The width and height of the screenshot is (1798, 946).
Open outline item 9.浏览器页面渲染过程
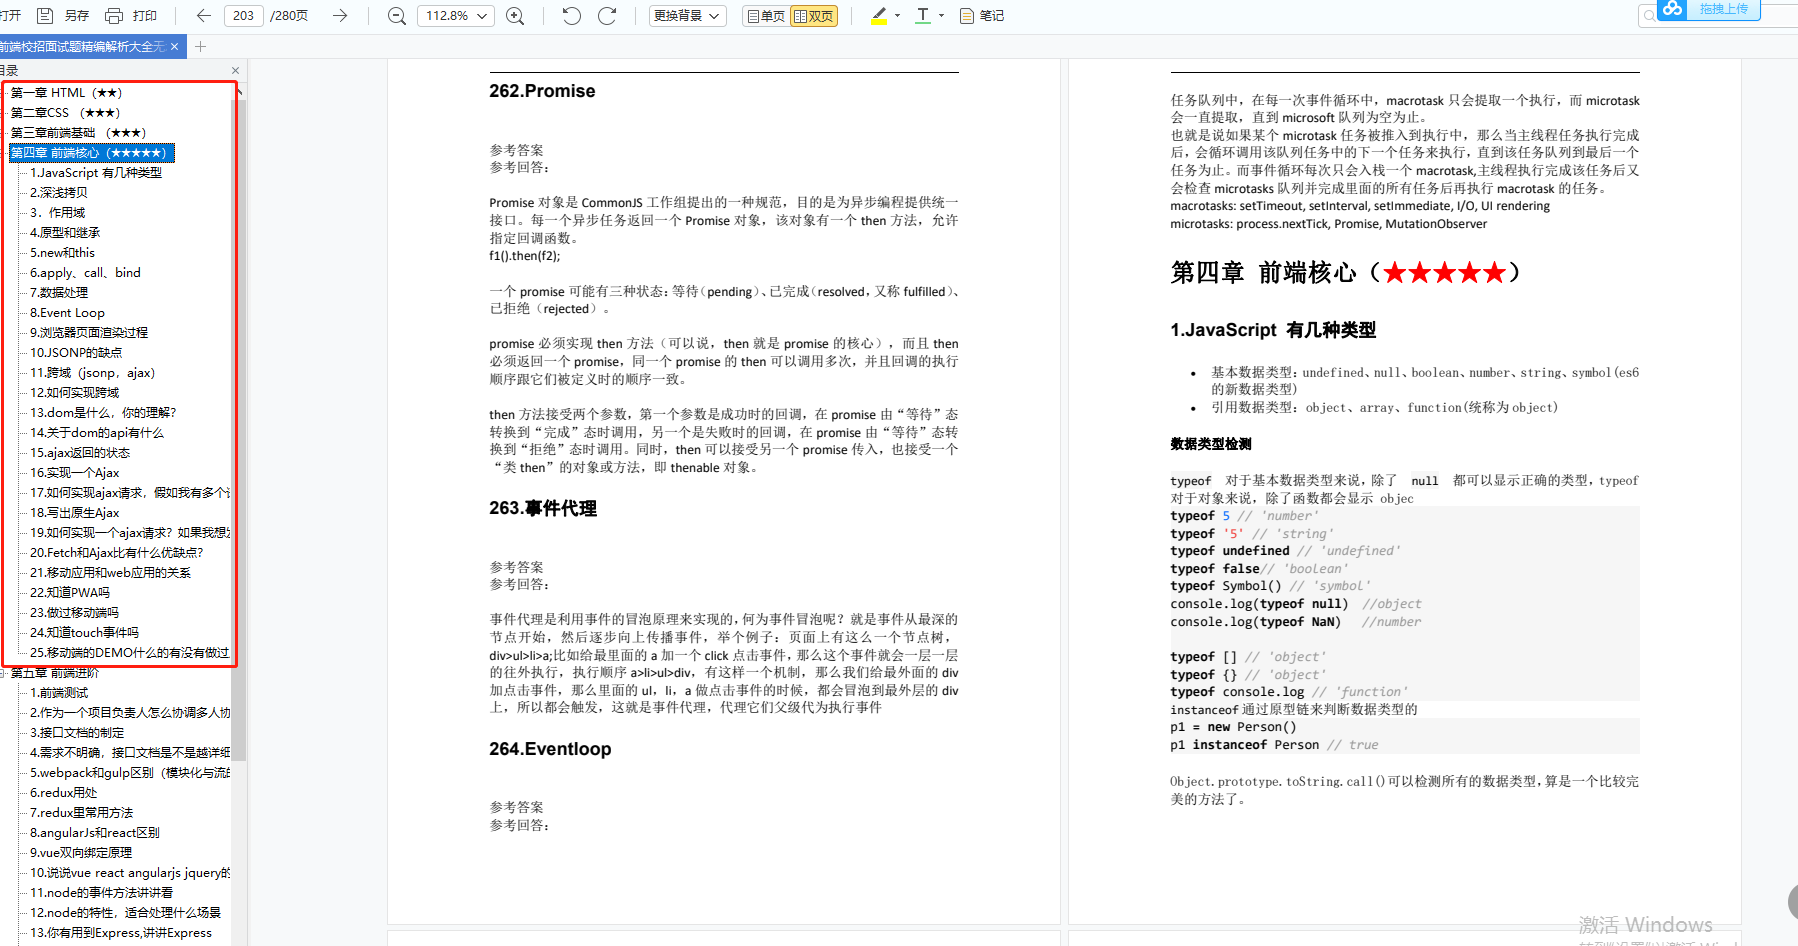[89, 333]
